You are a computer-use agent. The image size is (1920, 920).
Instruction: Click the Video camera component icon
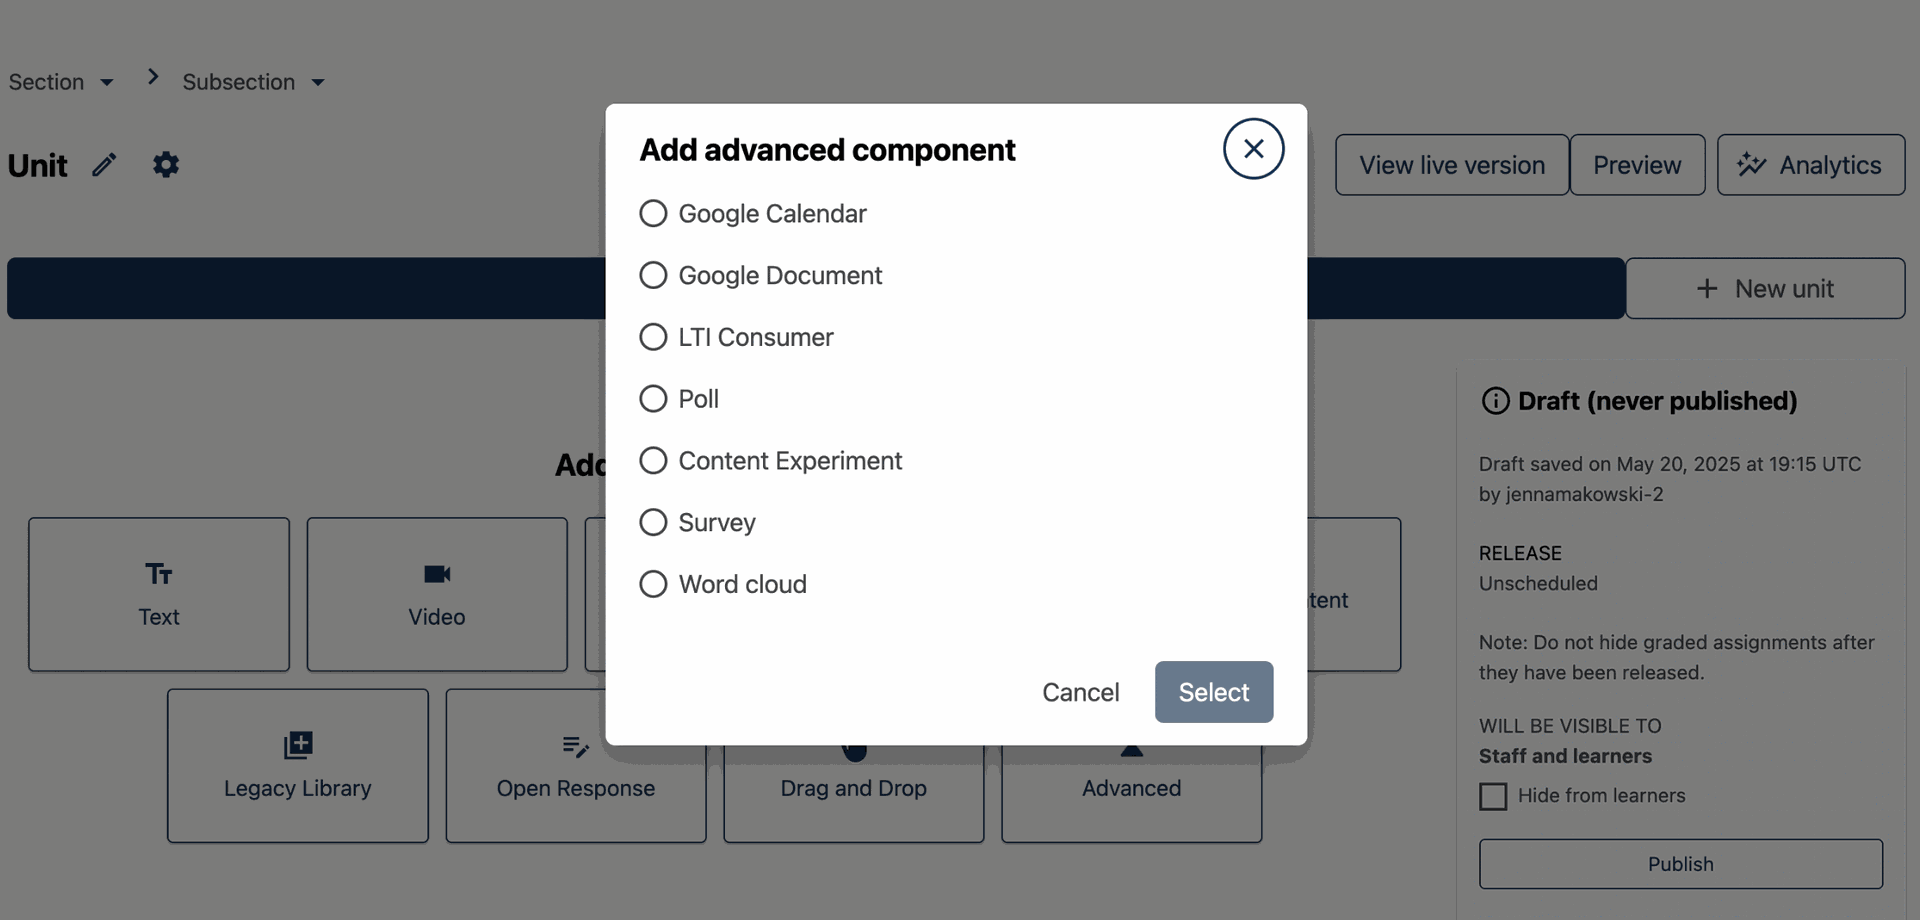click(437, 574)
